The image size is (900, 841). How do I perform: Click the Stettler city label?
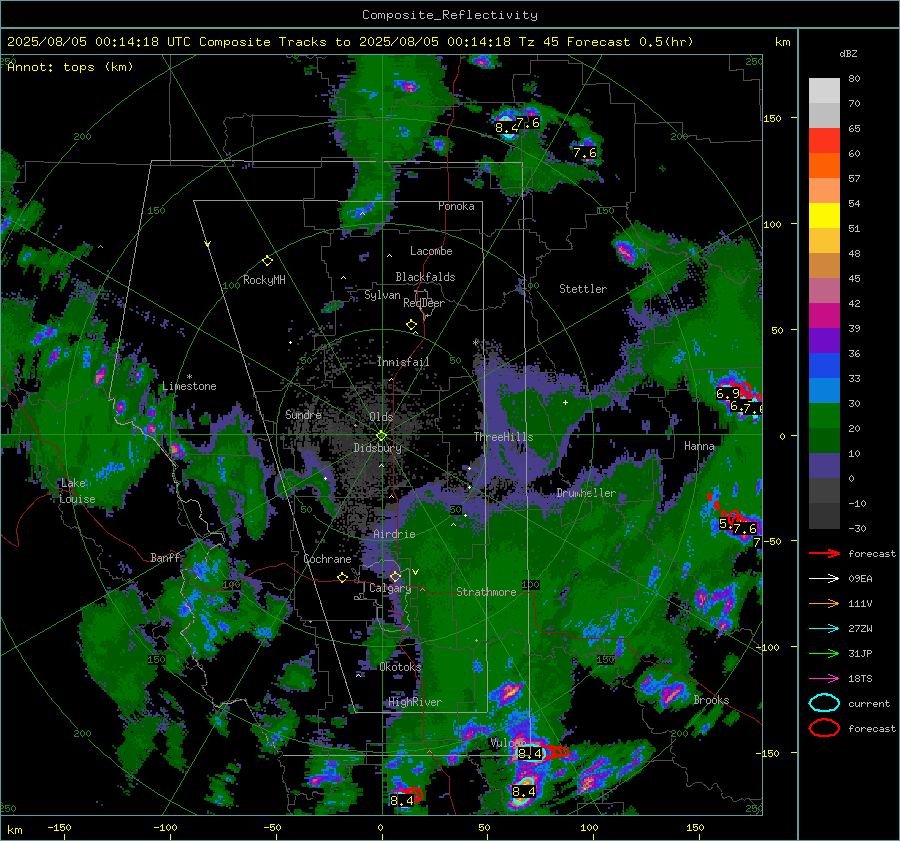583,289
